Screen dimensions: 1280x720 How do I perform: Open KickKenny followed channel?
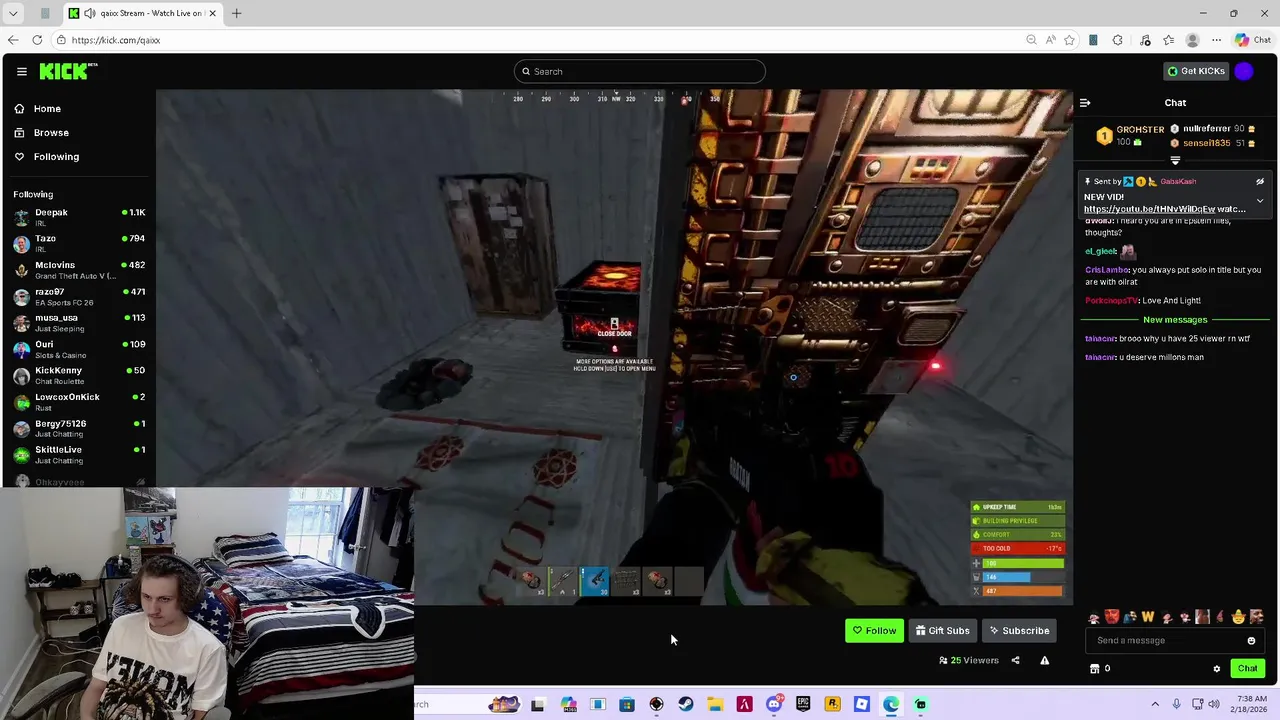pyautogui.click(x=77, y=375)
